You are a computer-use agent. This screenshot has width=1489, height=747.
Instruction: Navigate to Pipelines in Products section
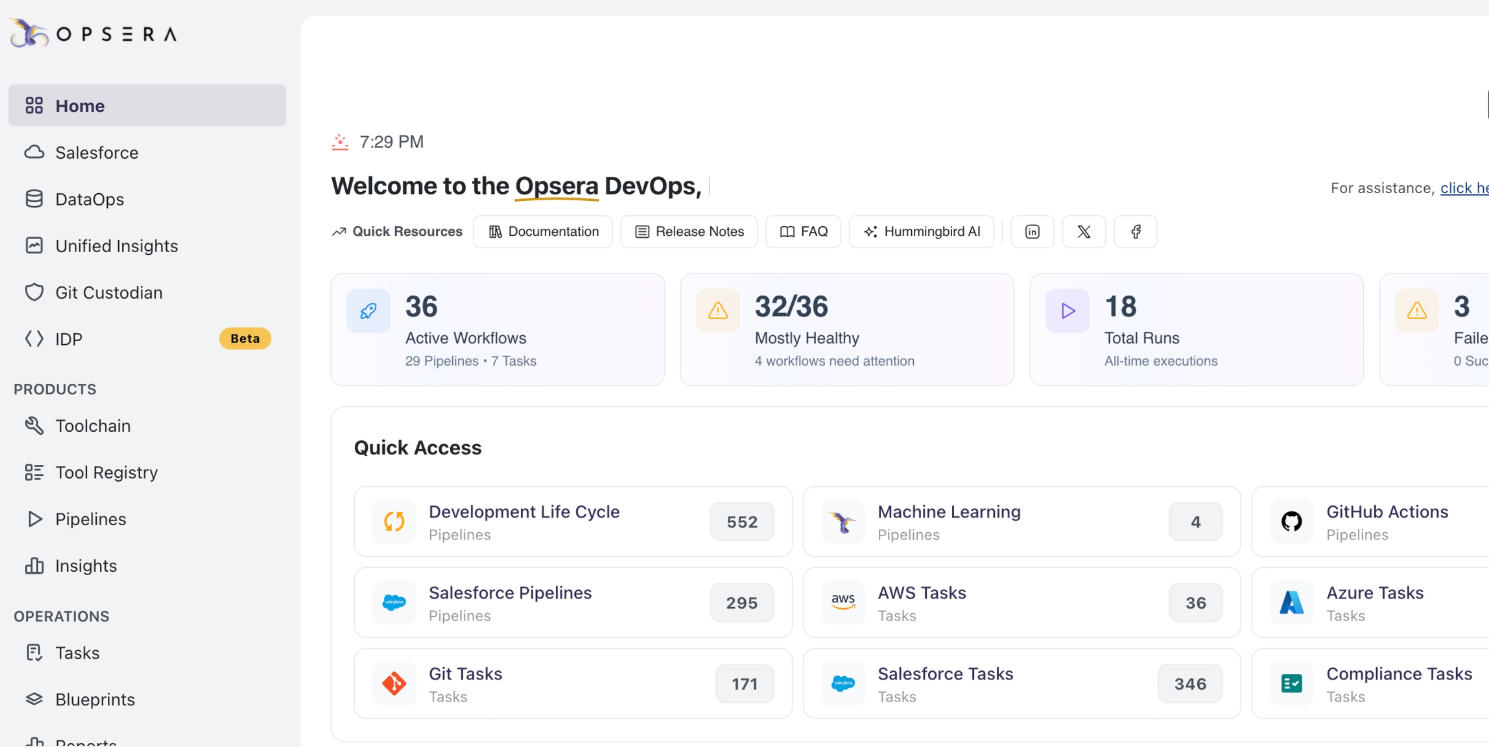[x=91, y=519]
